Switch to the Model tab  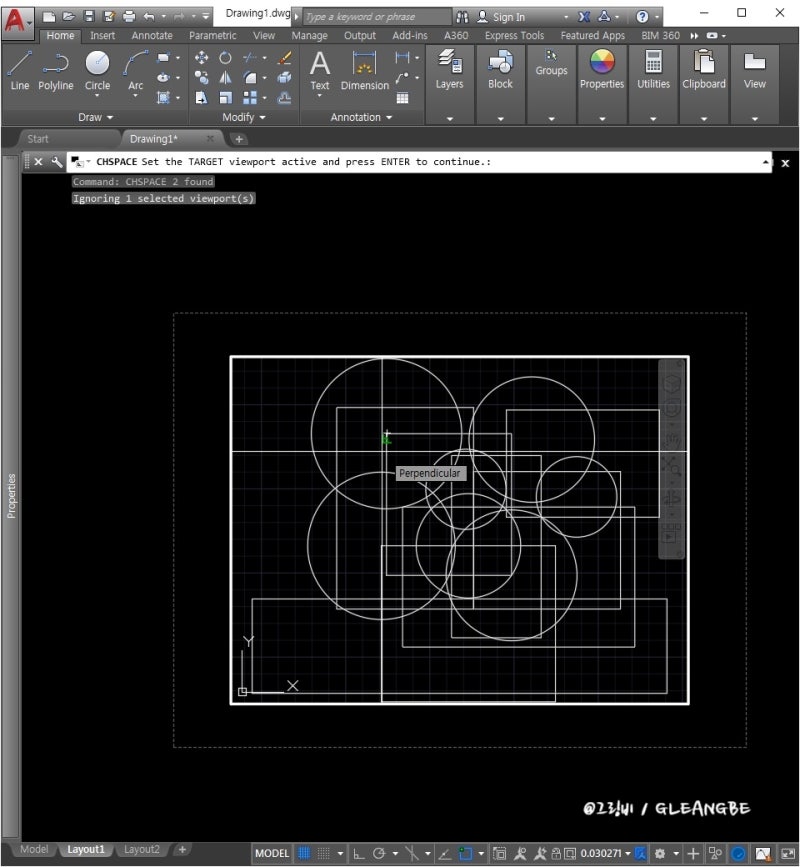[34, 848]
